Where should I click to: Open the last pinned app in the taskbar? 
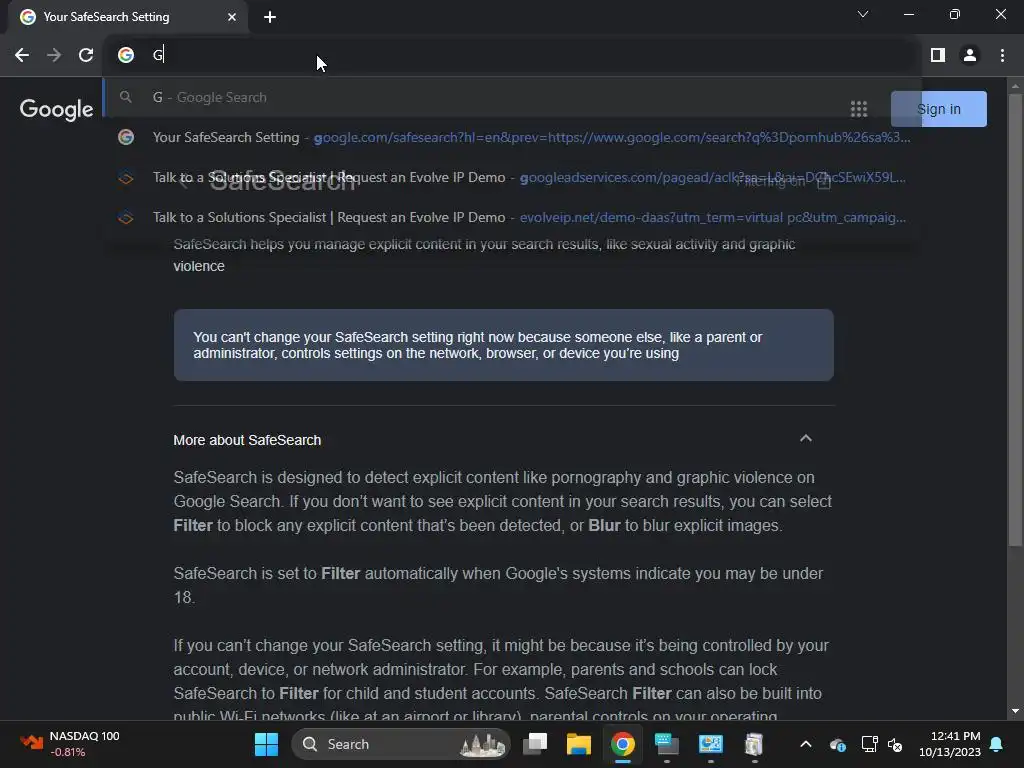(754, 744)
